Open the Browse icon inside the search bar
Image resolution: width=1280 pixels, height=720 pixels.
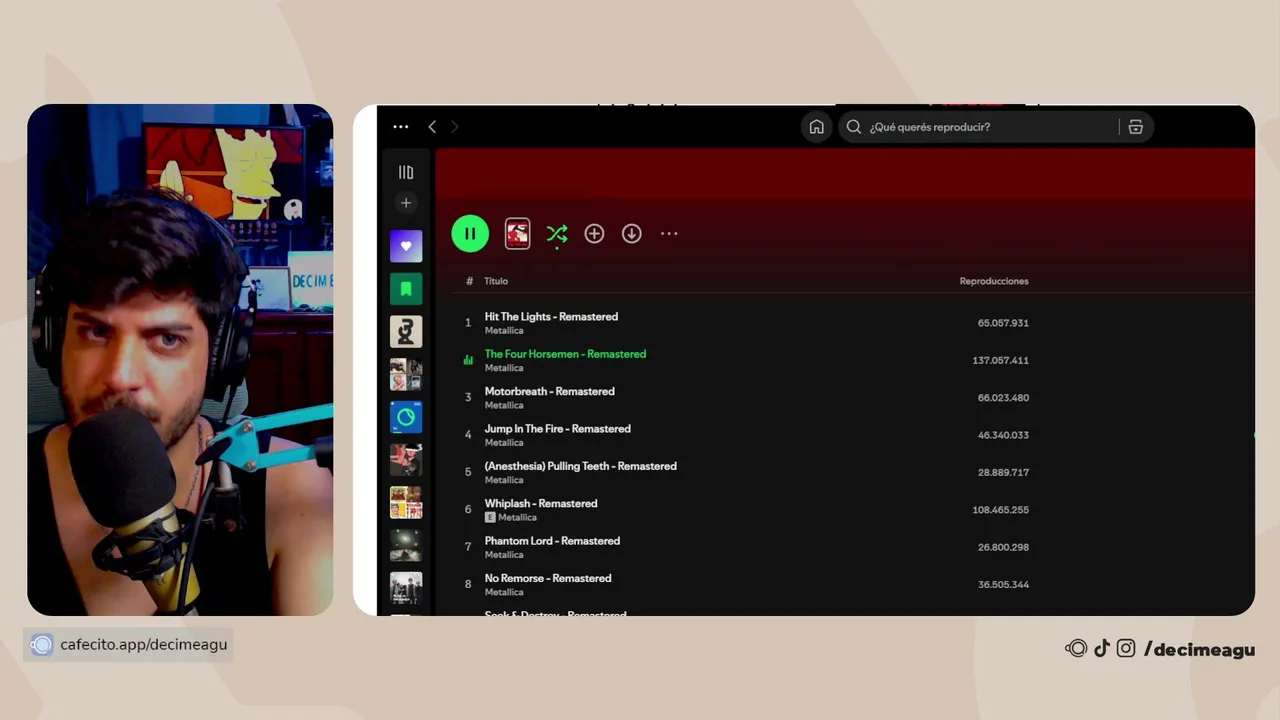1135,127
